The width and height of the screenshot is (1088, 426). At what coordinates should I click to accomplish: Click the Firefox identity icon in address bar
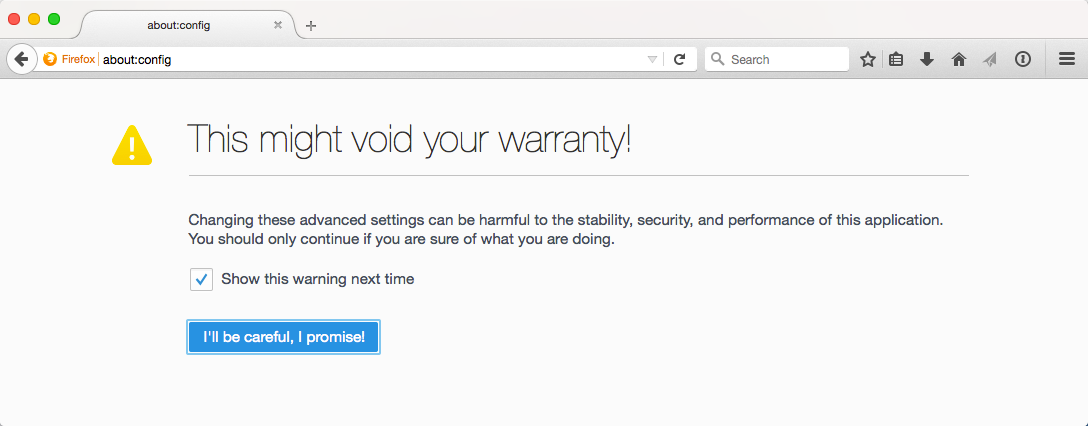click(49, 60)
